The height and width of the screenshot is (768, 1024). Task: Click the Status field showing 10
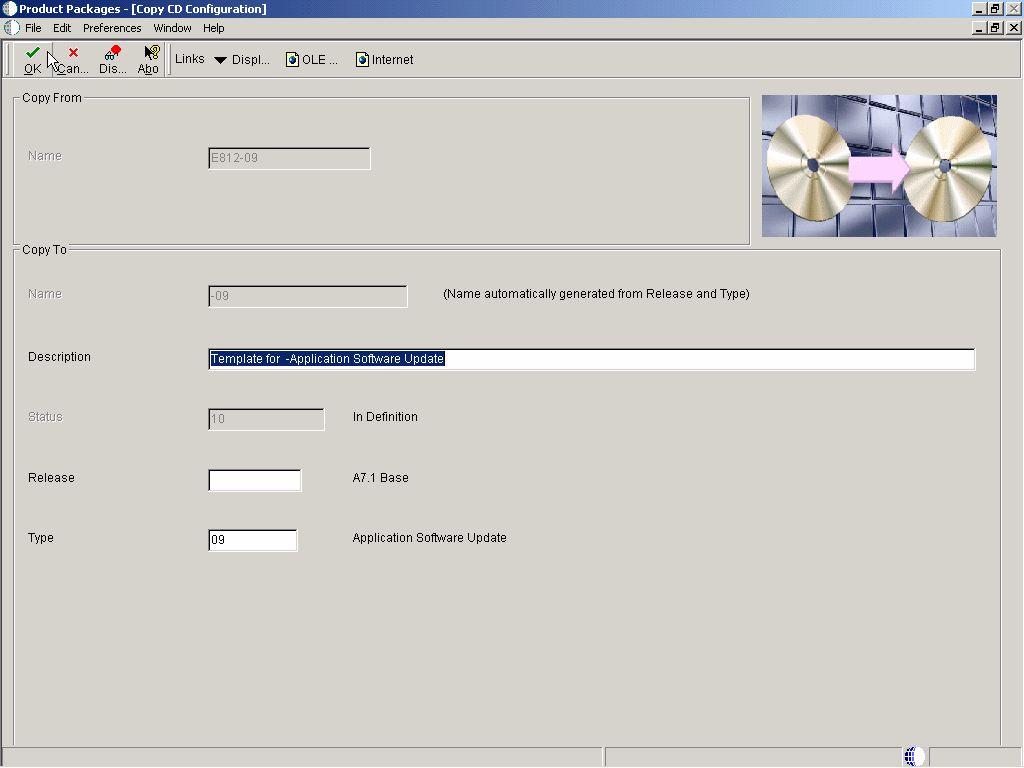[x=266, y=419]
